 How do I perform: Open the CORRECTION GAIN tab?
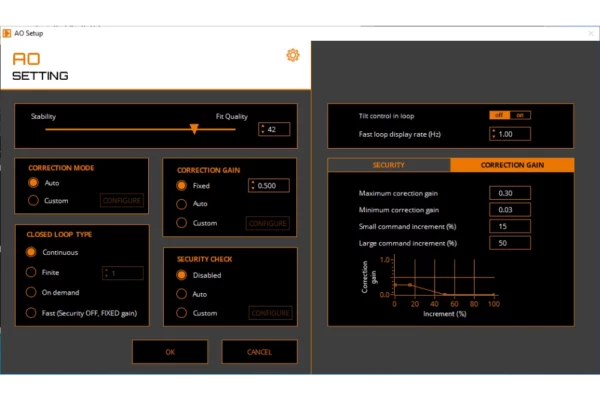[512, 165]
